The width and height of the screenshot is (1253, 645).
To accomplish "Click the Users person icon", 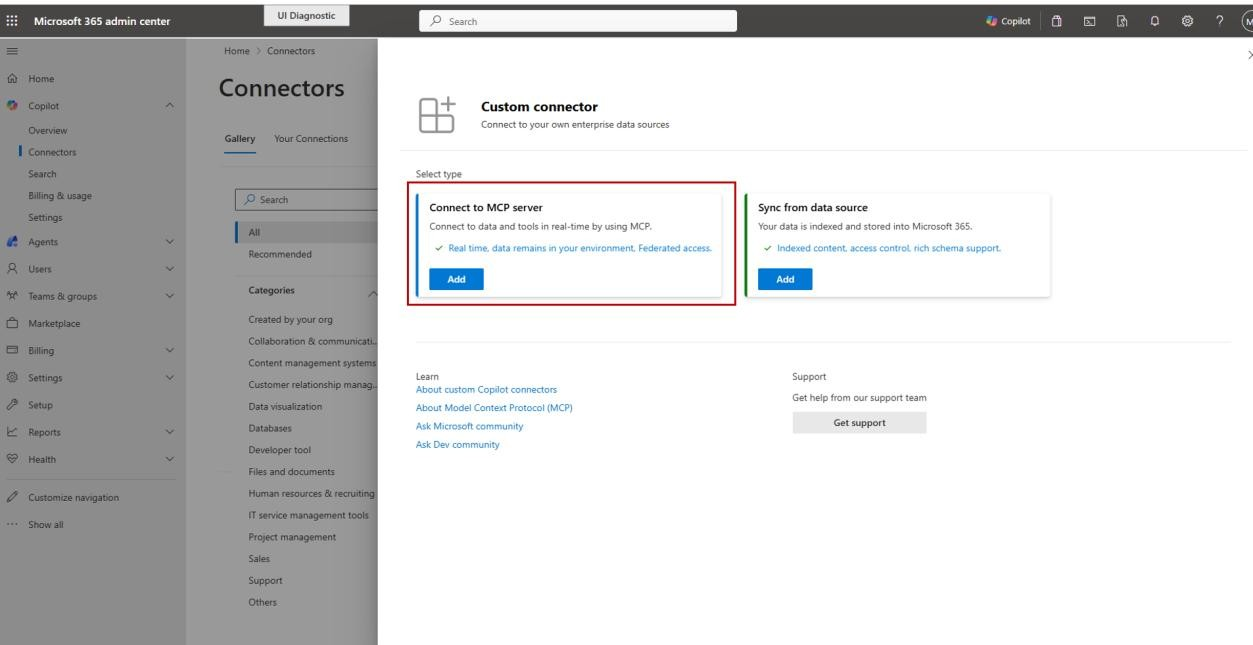I will (13, 268).
